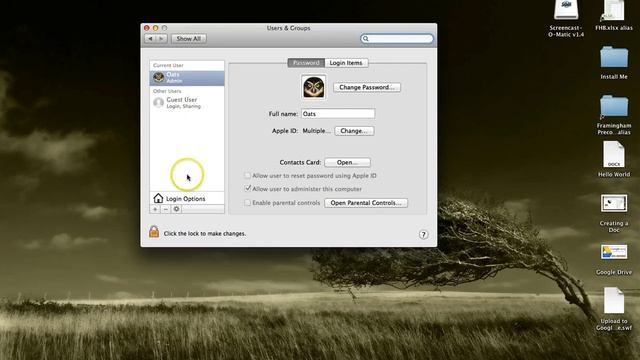
Task: Open Hello World docx file
Action: [x=614, y=159]
